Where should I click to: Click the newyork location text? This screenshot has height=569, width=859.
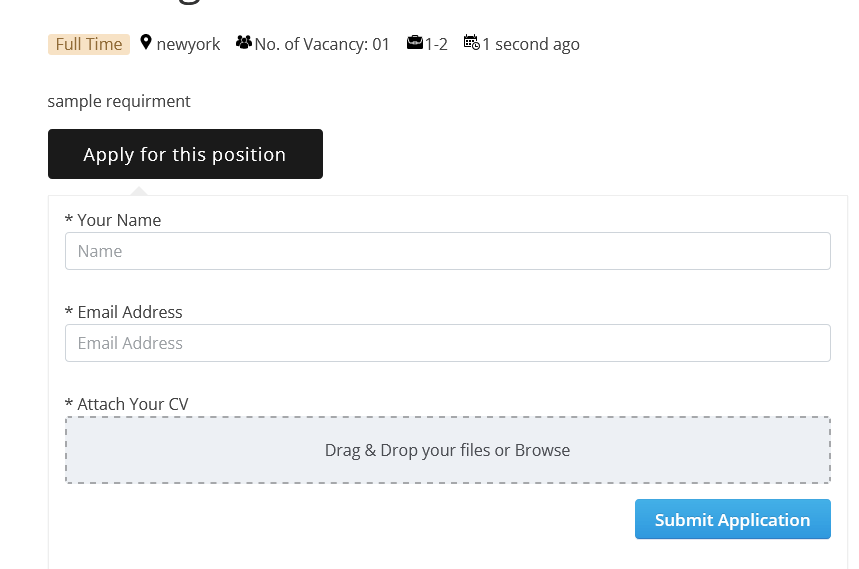(188, 44)
